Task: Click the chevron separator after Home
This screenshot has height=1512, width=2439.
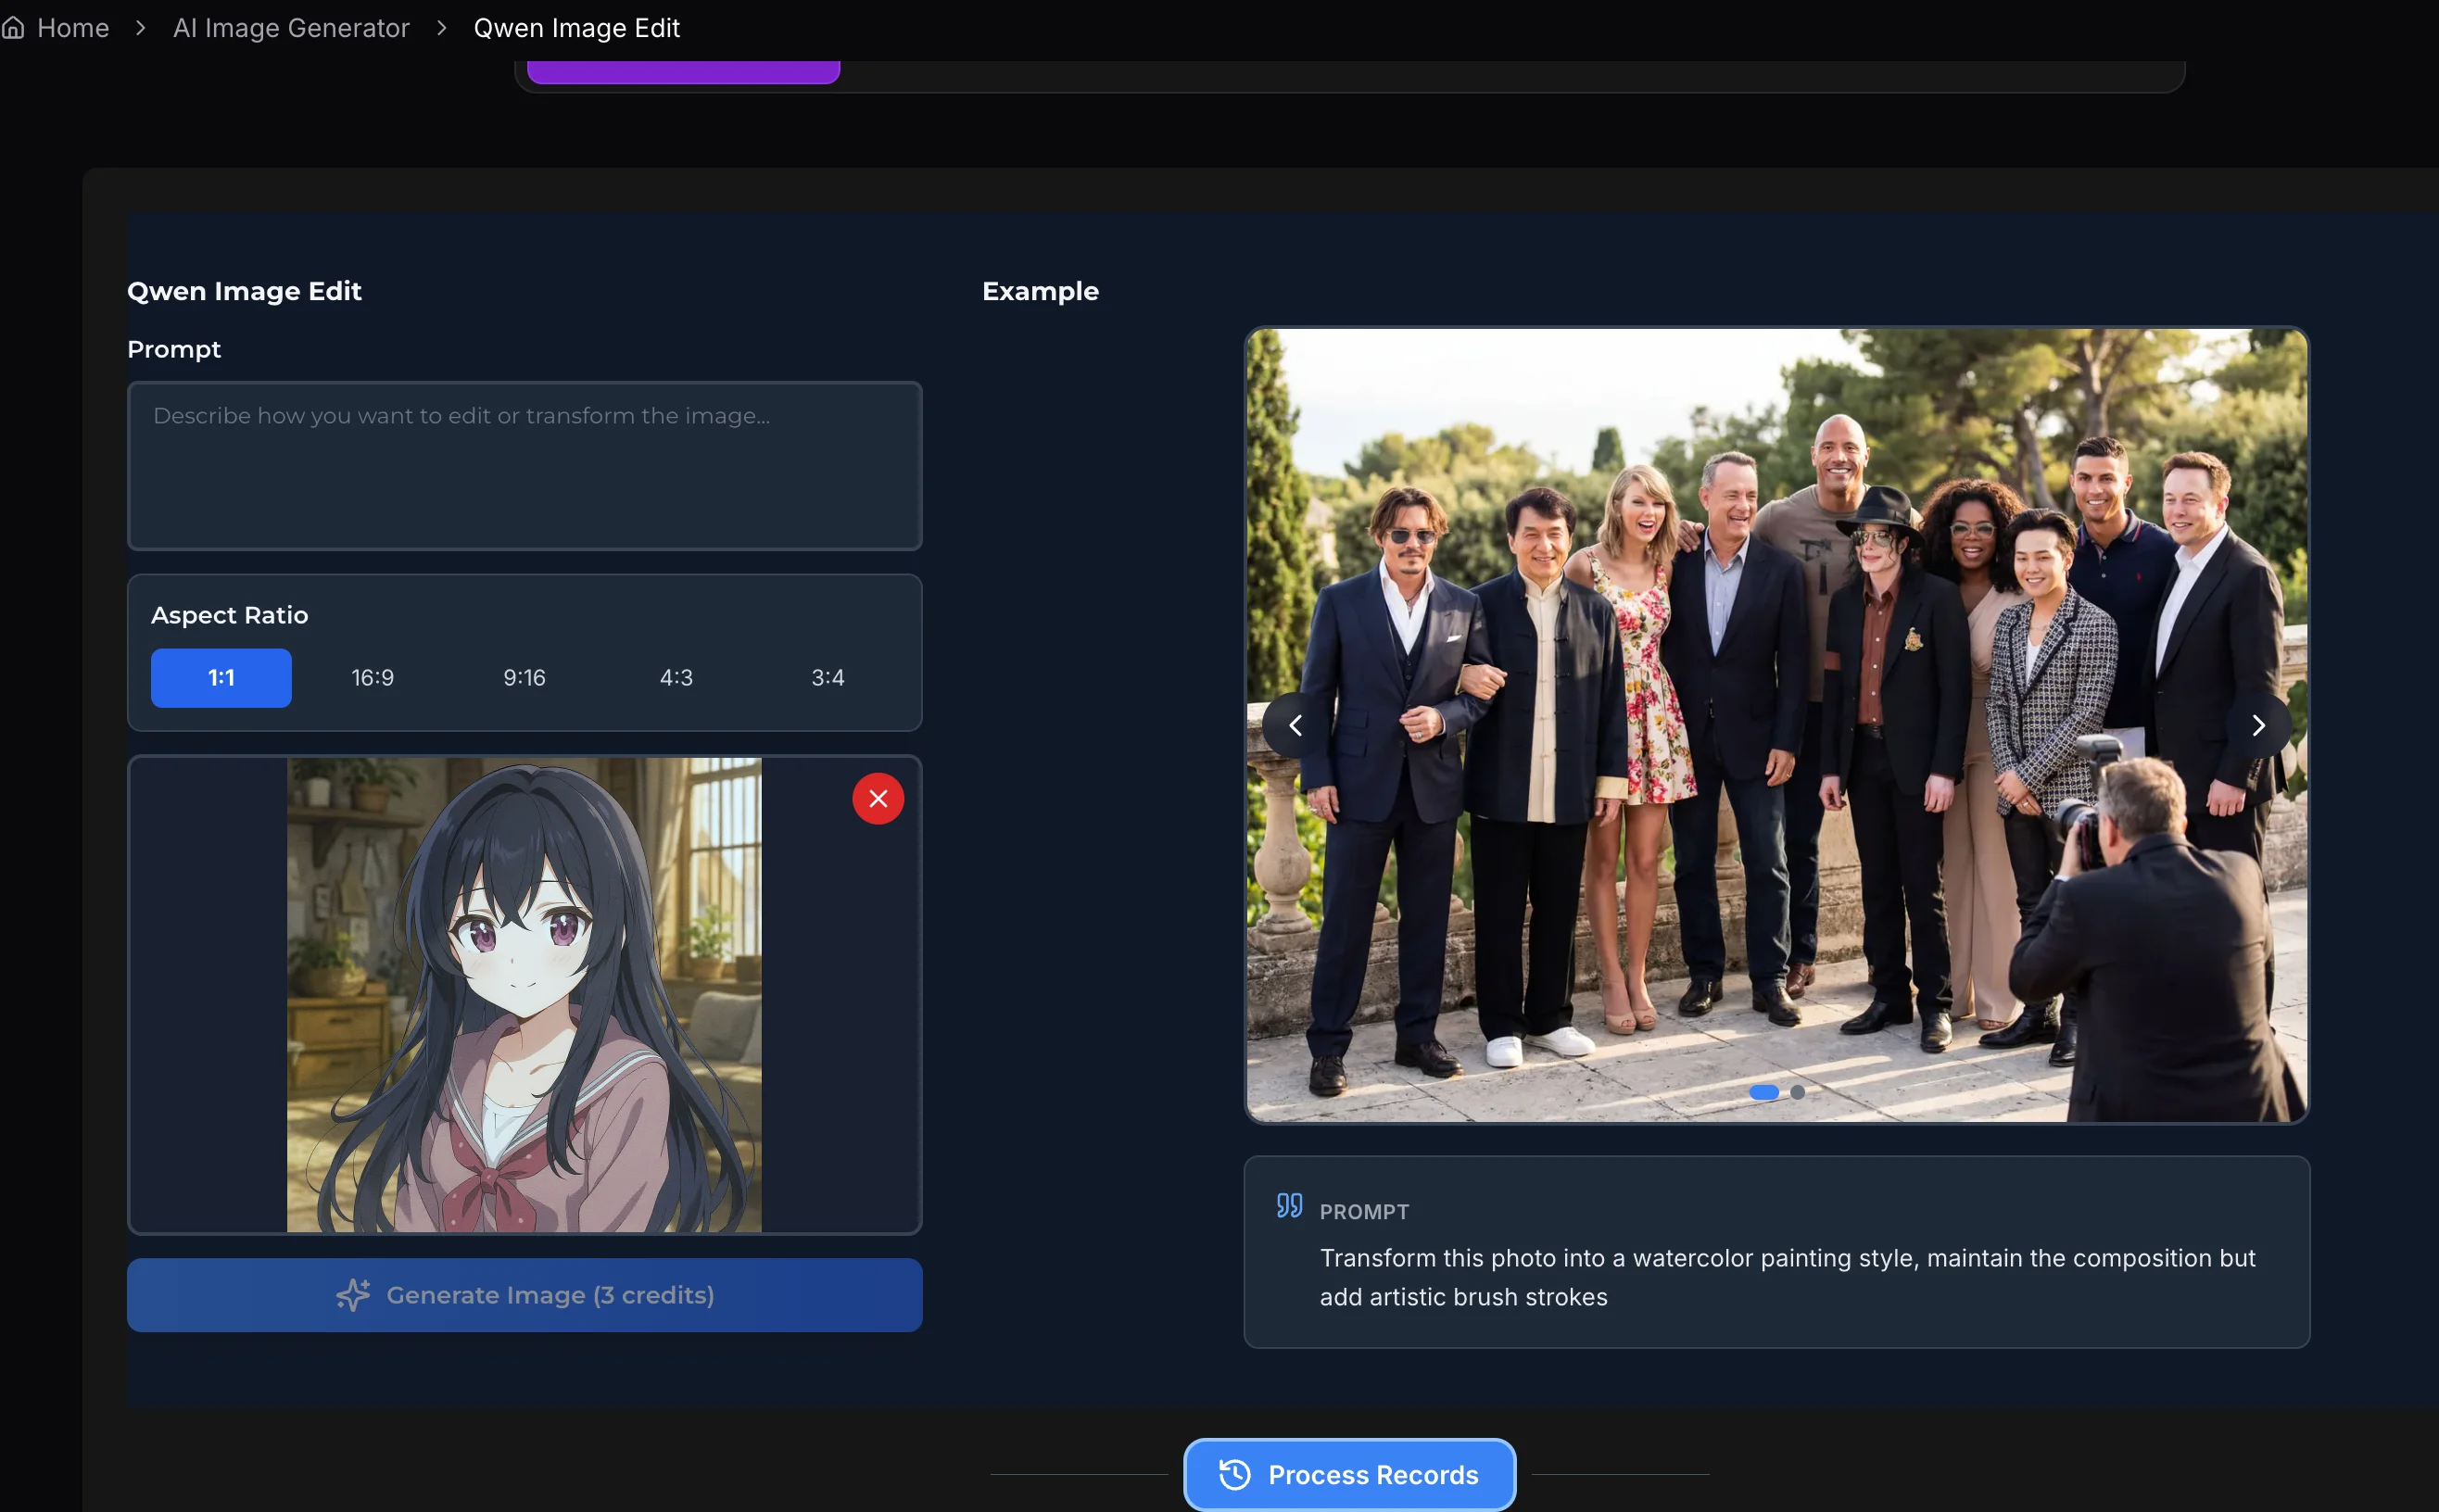Action: (141, 27)
